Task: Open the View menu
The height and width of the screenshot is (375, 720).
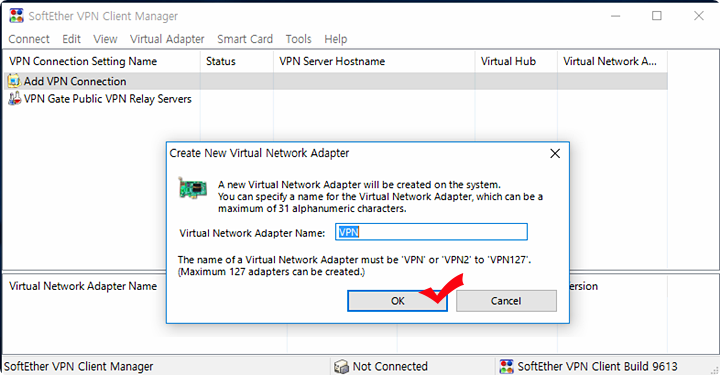Action: [x=105, y=39]
